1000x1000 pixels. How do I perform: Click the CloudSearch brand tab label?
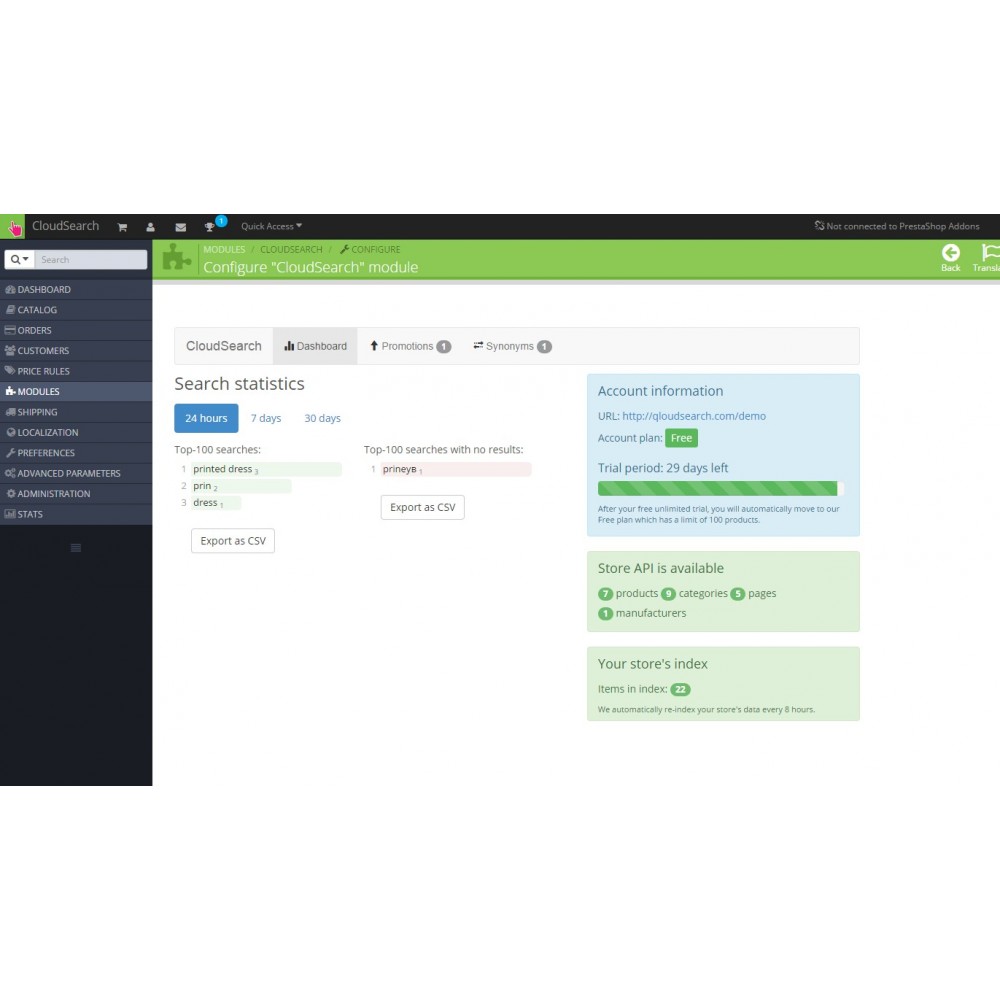tap(224, 346)
